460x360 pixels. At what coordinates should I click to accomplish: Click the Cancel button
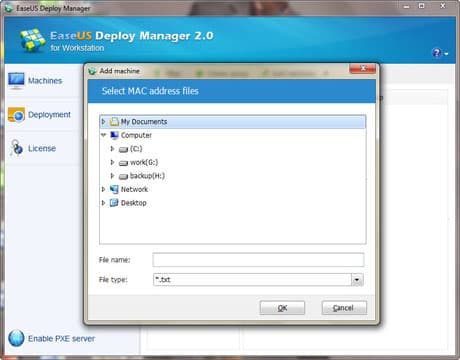(x=344, y=308)
